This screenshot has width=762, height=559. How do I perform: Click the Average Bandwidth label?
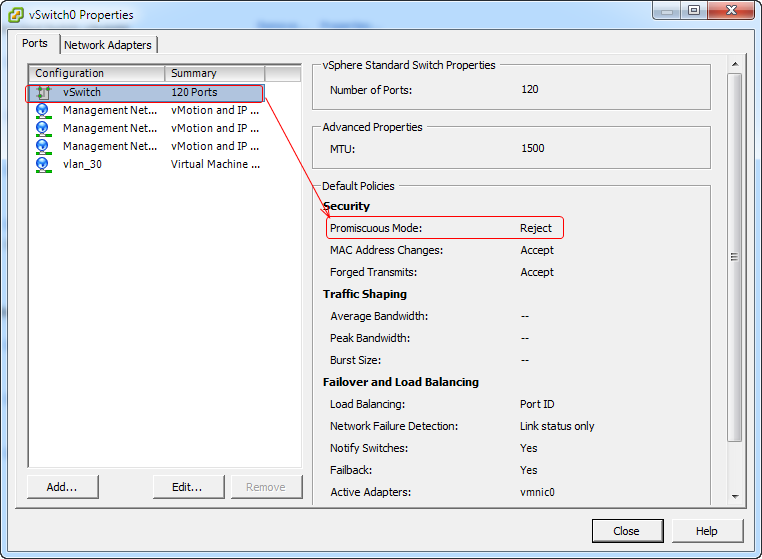click(379, 316)
